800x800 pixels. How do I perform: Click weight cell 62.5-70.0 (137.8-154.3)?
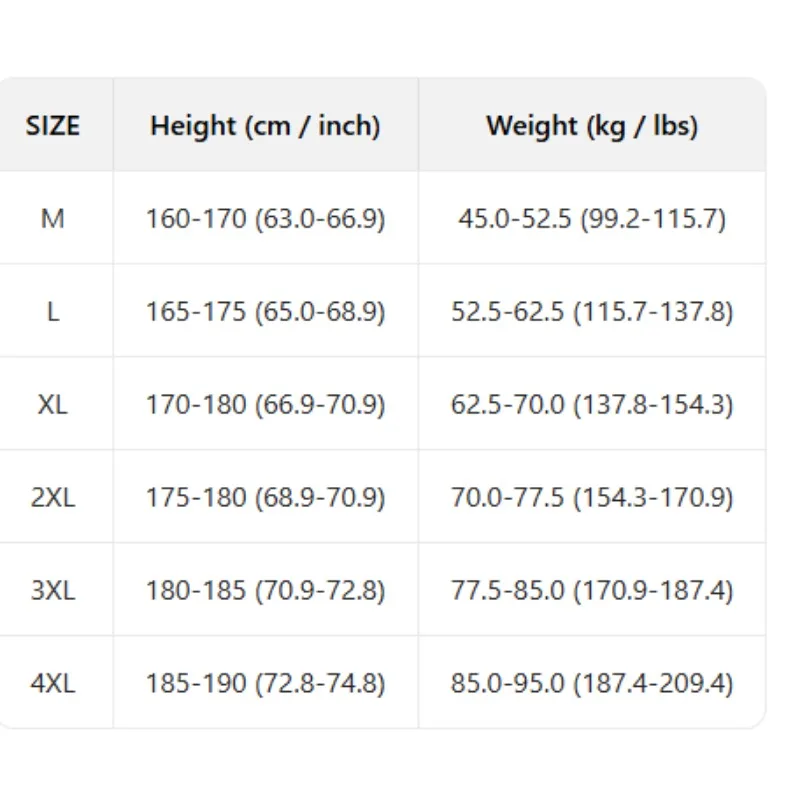[x=592, y=404]
